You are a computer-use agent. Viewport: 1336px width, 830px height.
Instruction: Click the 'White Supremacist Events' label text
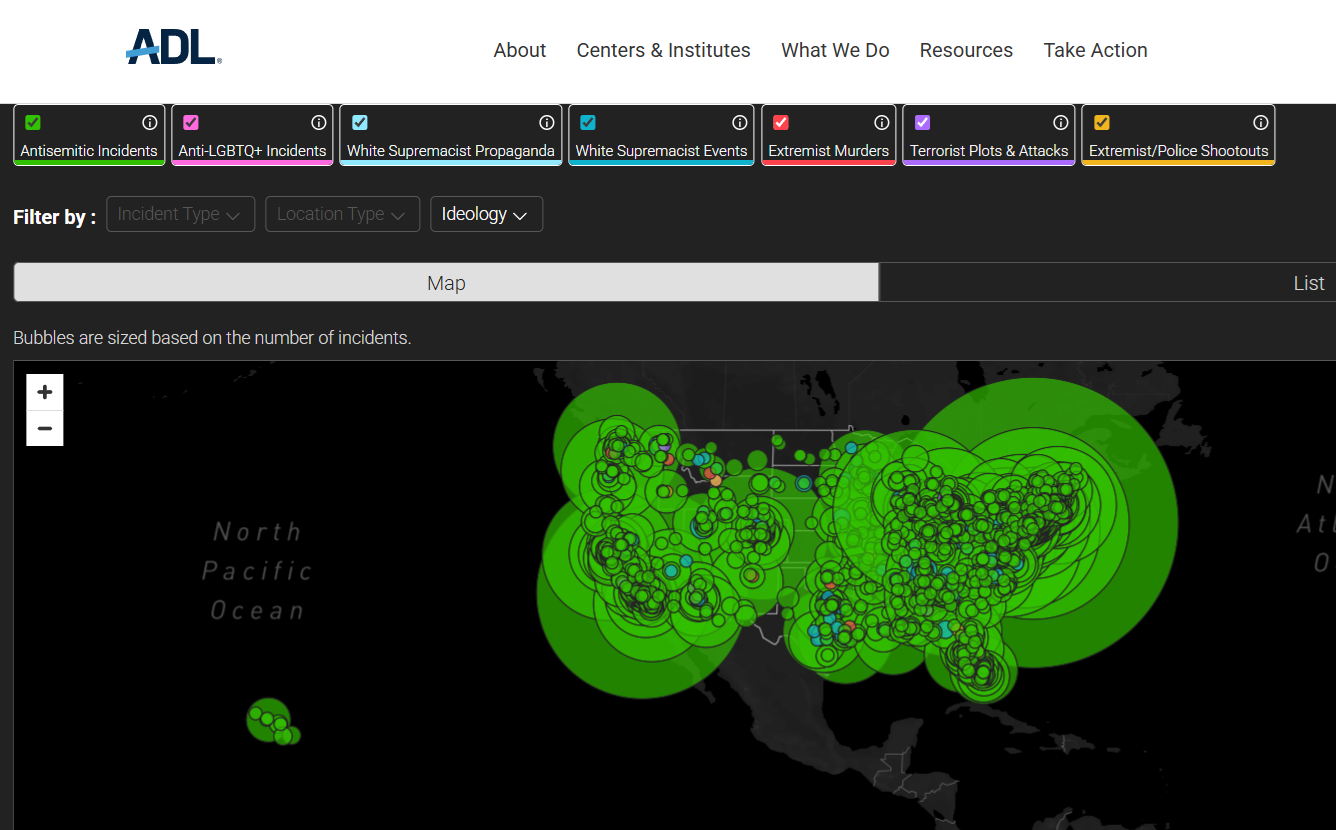tap(661, 151)
